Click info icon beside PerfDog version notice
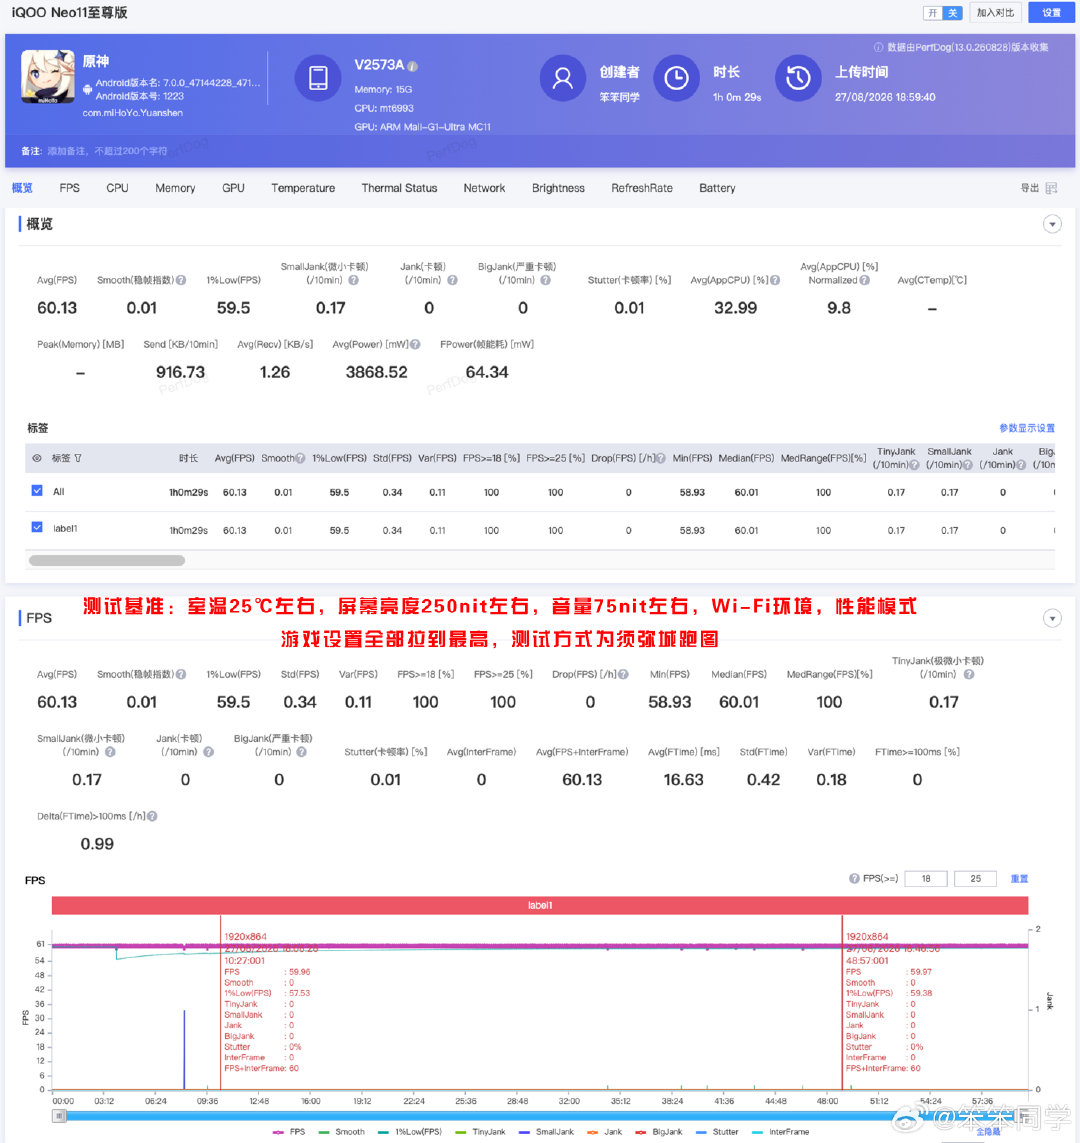This screenshot has width=1080, height=1143. pos(878,47)
